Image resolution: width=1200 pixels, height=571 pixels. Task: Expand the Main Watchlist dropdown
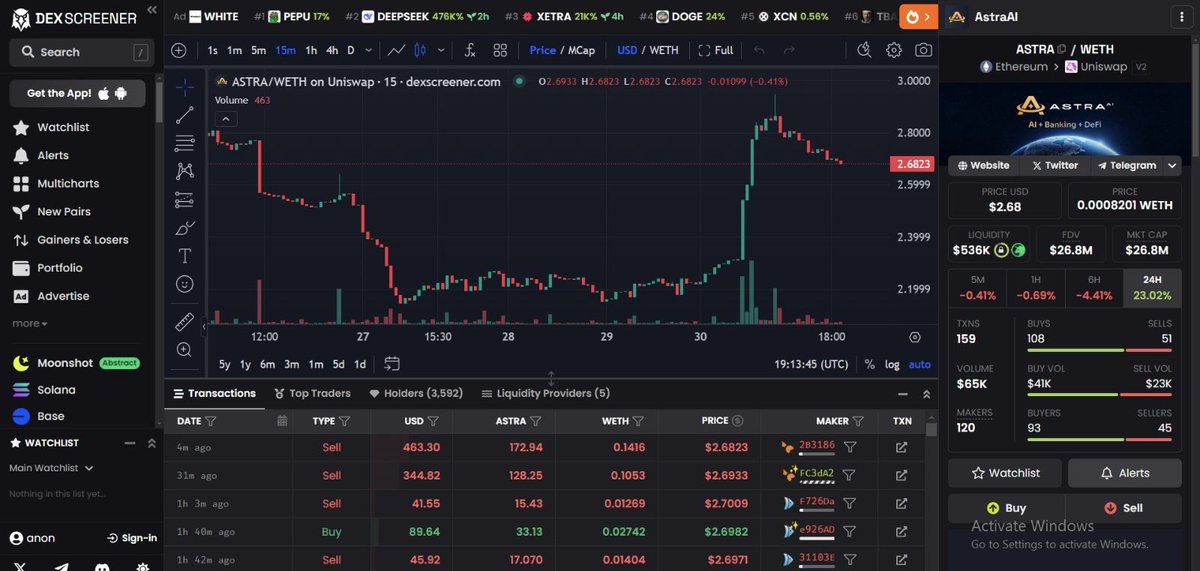[51, 468]
